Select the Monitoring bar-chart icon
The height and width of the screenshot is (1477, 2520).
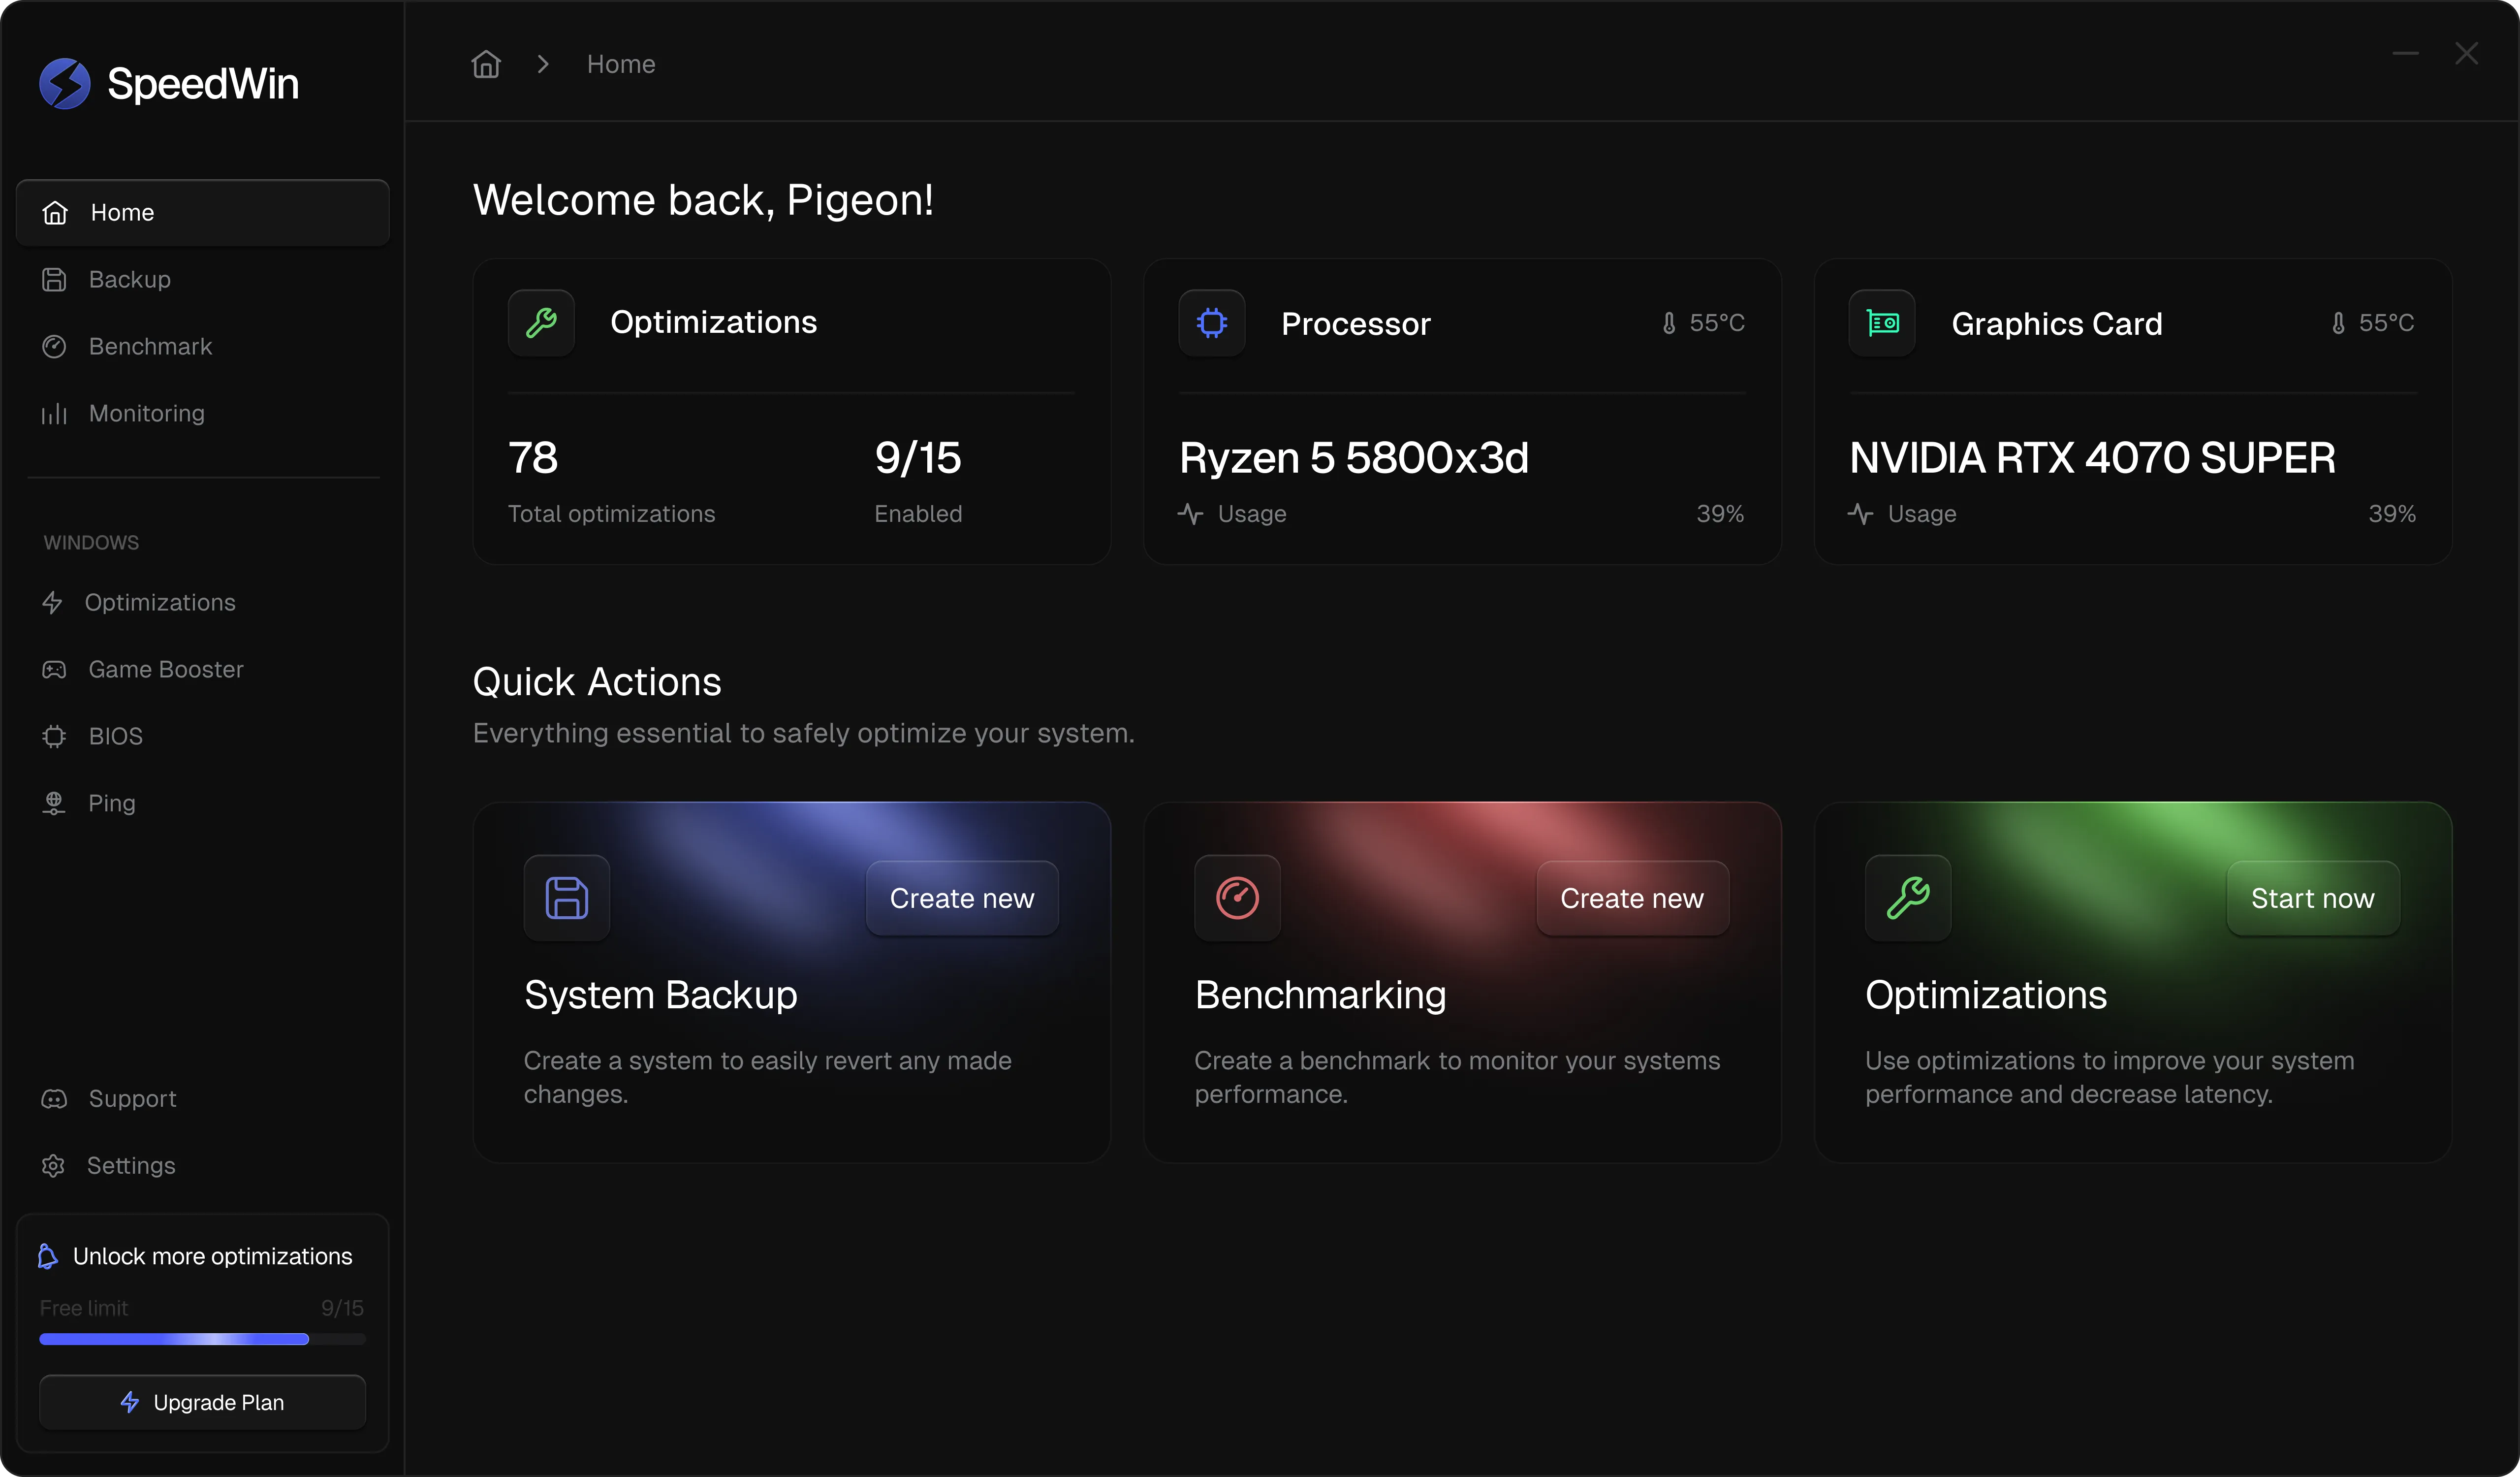54,413
